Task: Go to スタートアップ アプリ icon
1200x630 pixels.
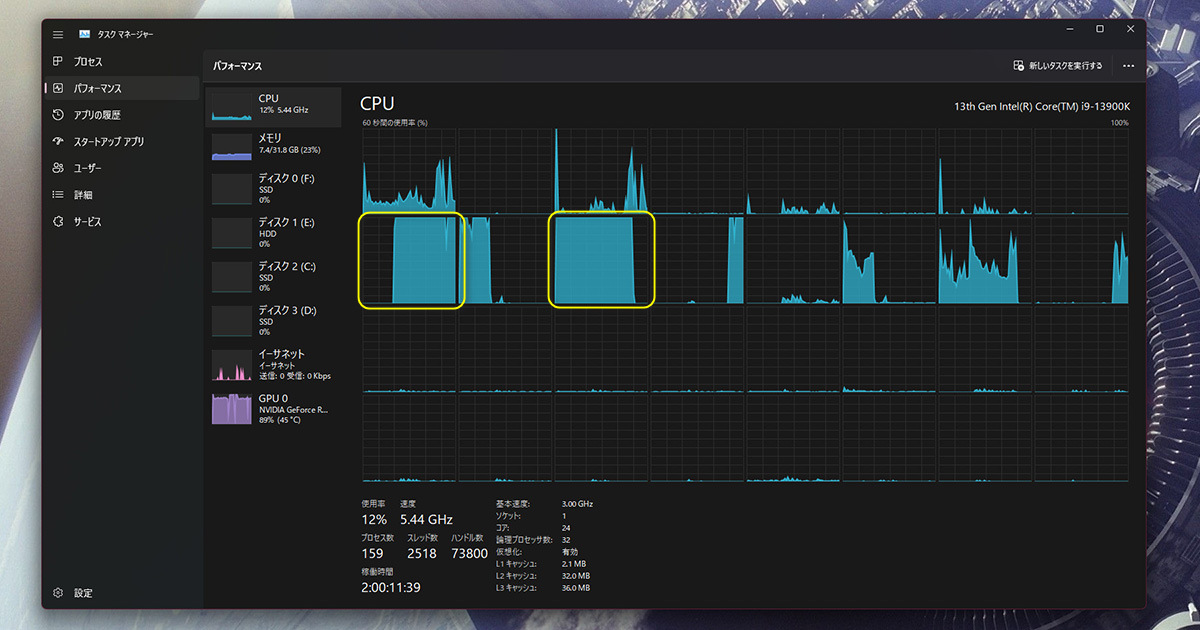Action: pos(58,141)
